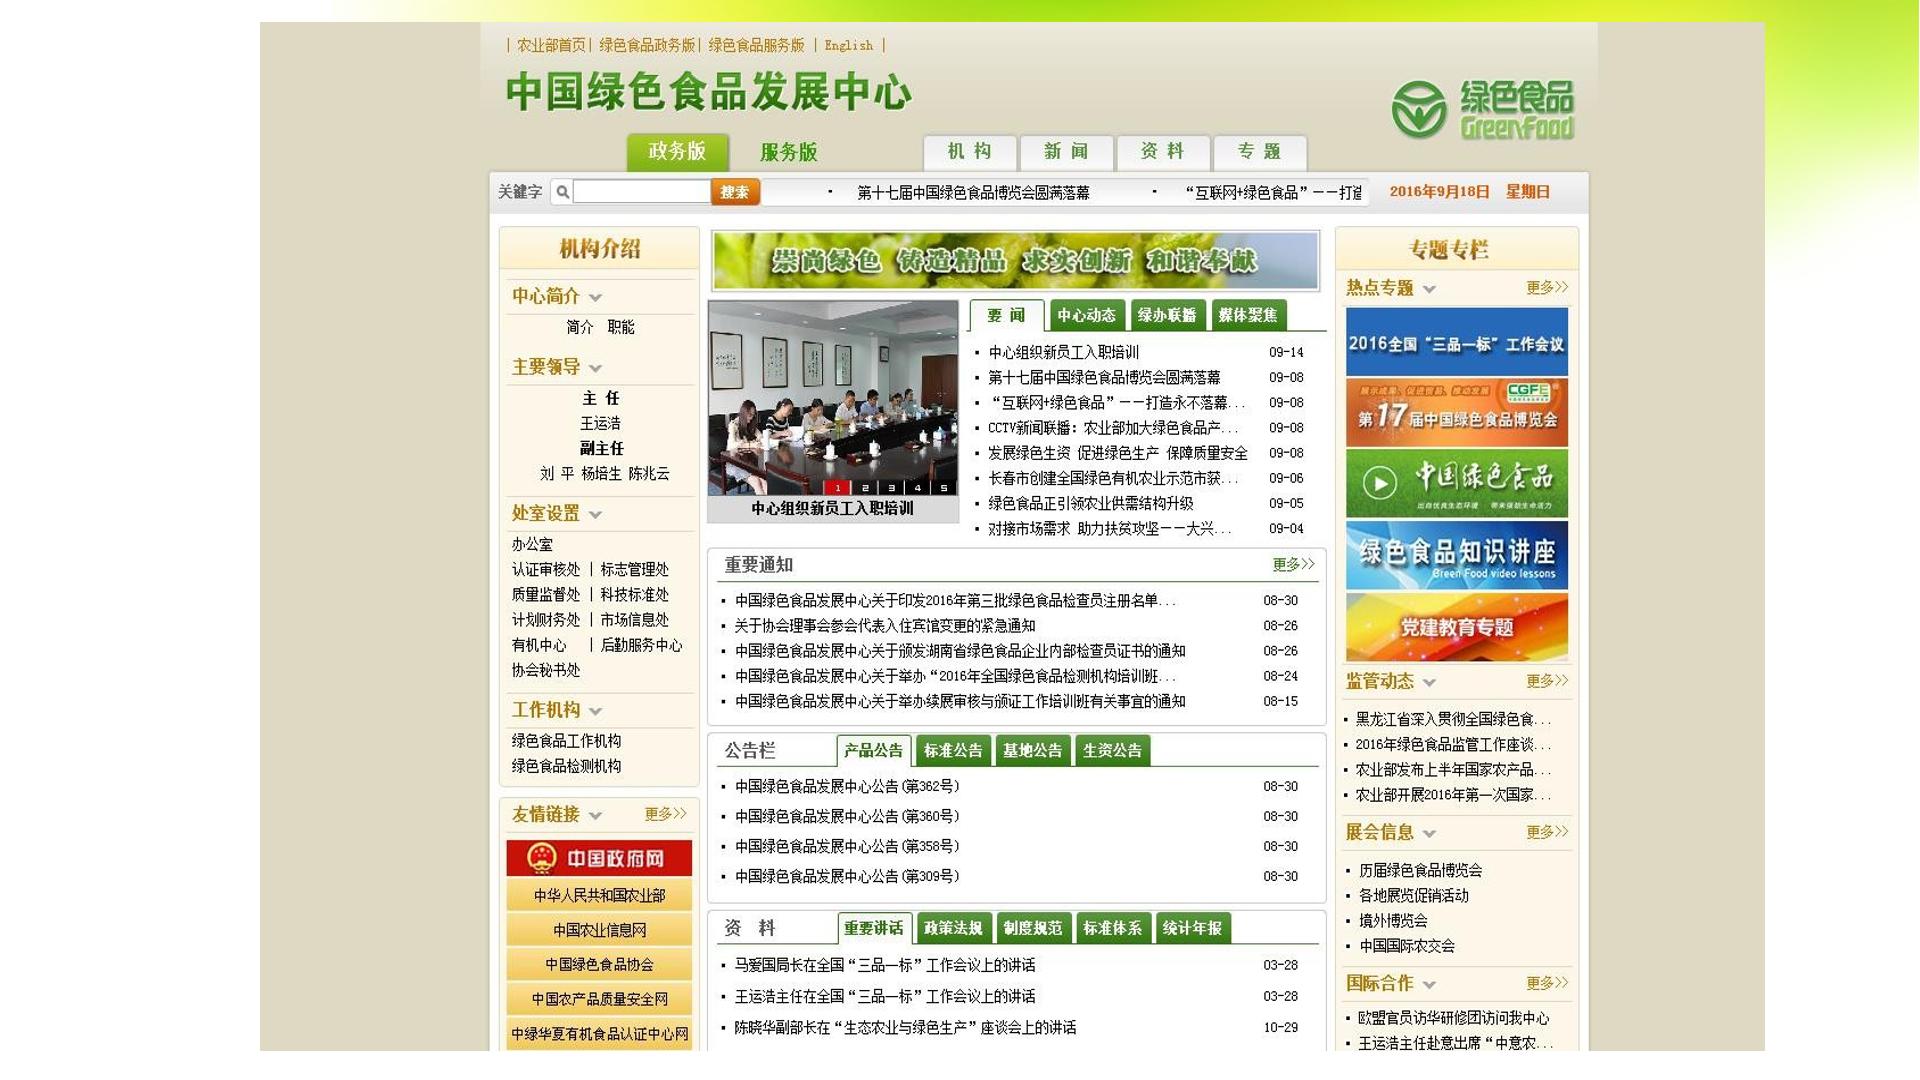This screenshot has width=1920, height=1080.
Task: Select the 媒体聚焦 news tab
Action: point(1248,315)
